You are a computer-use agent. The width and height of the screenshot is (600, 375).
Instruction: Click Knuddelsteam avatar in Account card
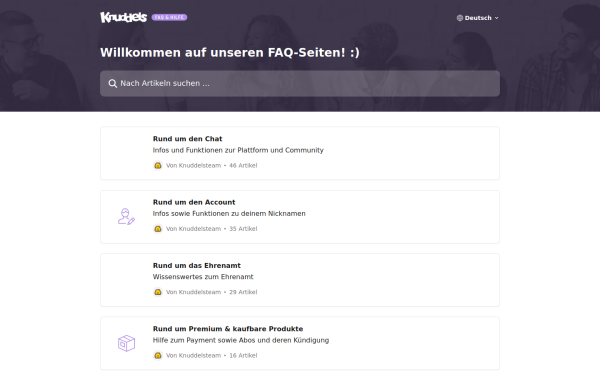click(158, 229)
